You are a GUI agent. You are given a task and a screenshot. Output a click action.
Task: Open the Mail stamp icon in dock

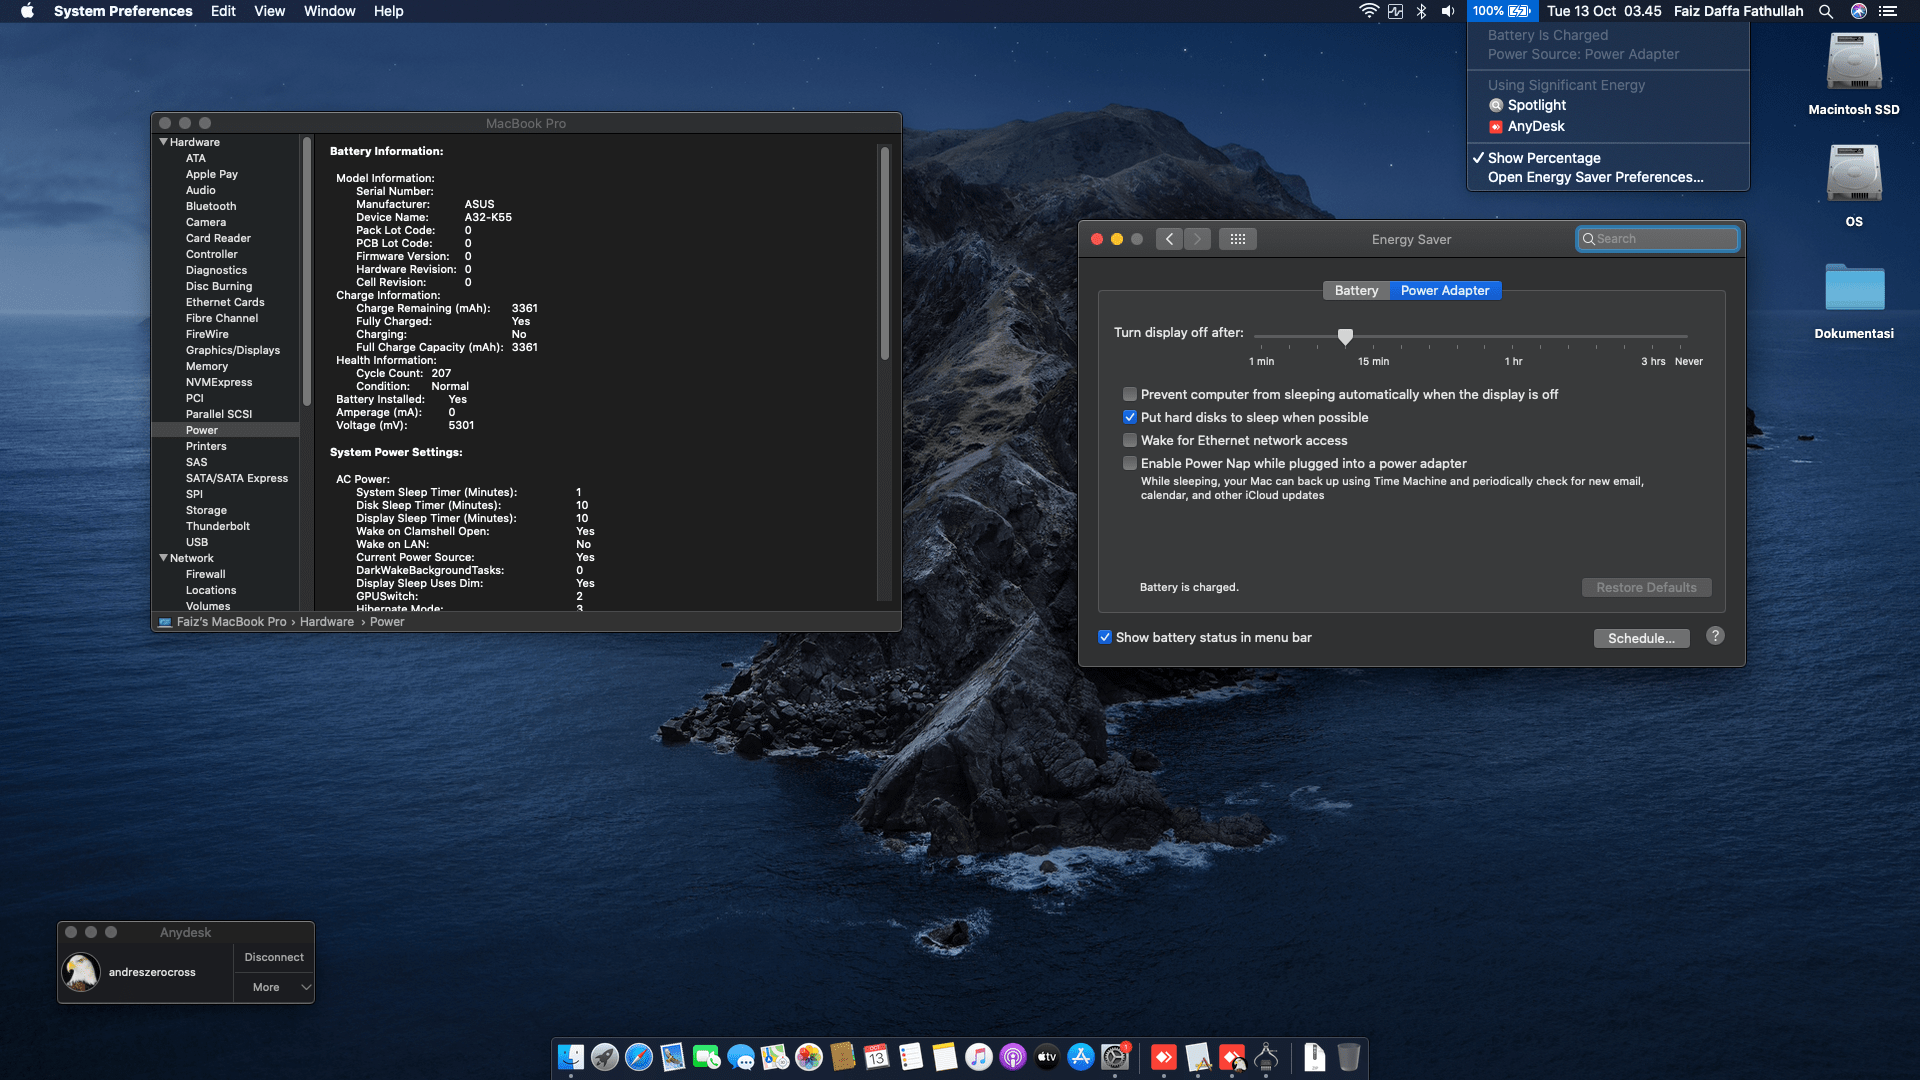point(673,1057)
